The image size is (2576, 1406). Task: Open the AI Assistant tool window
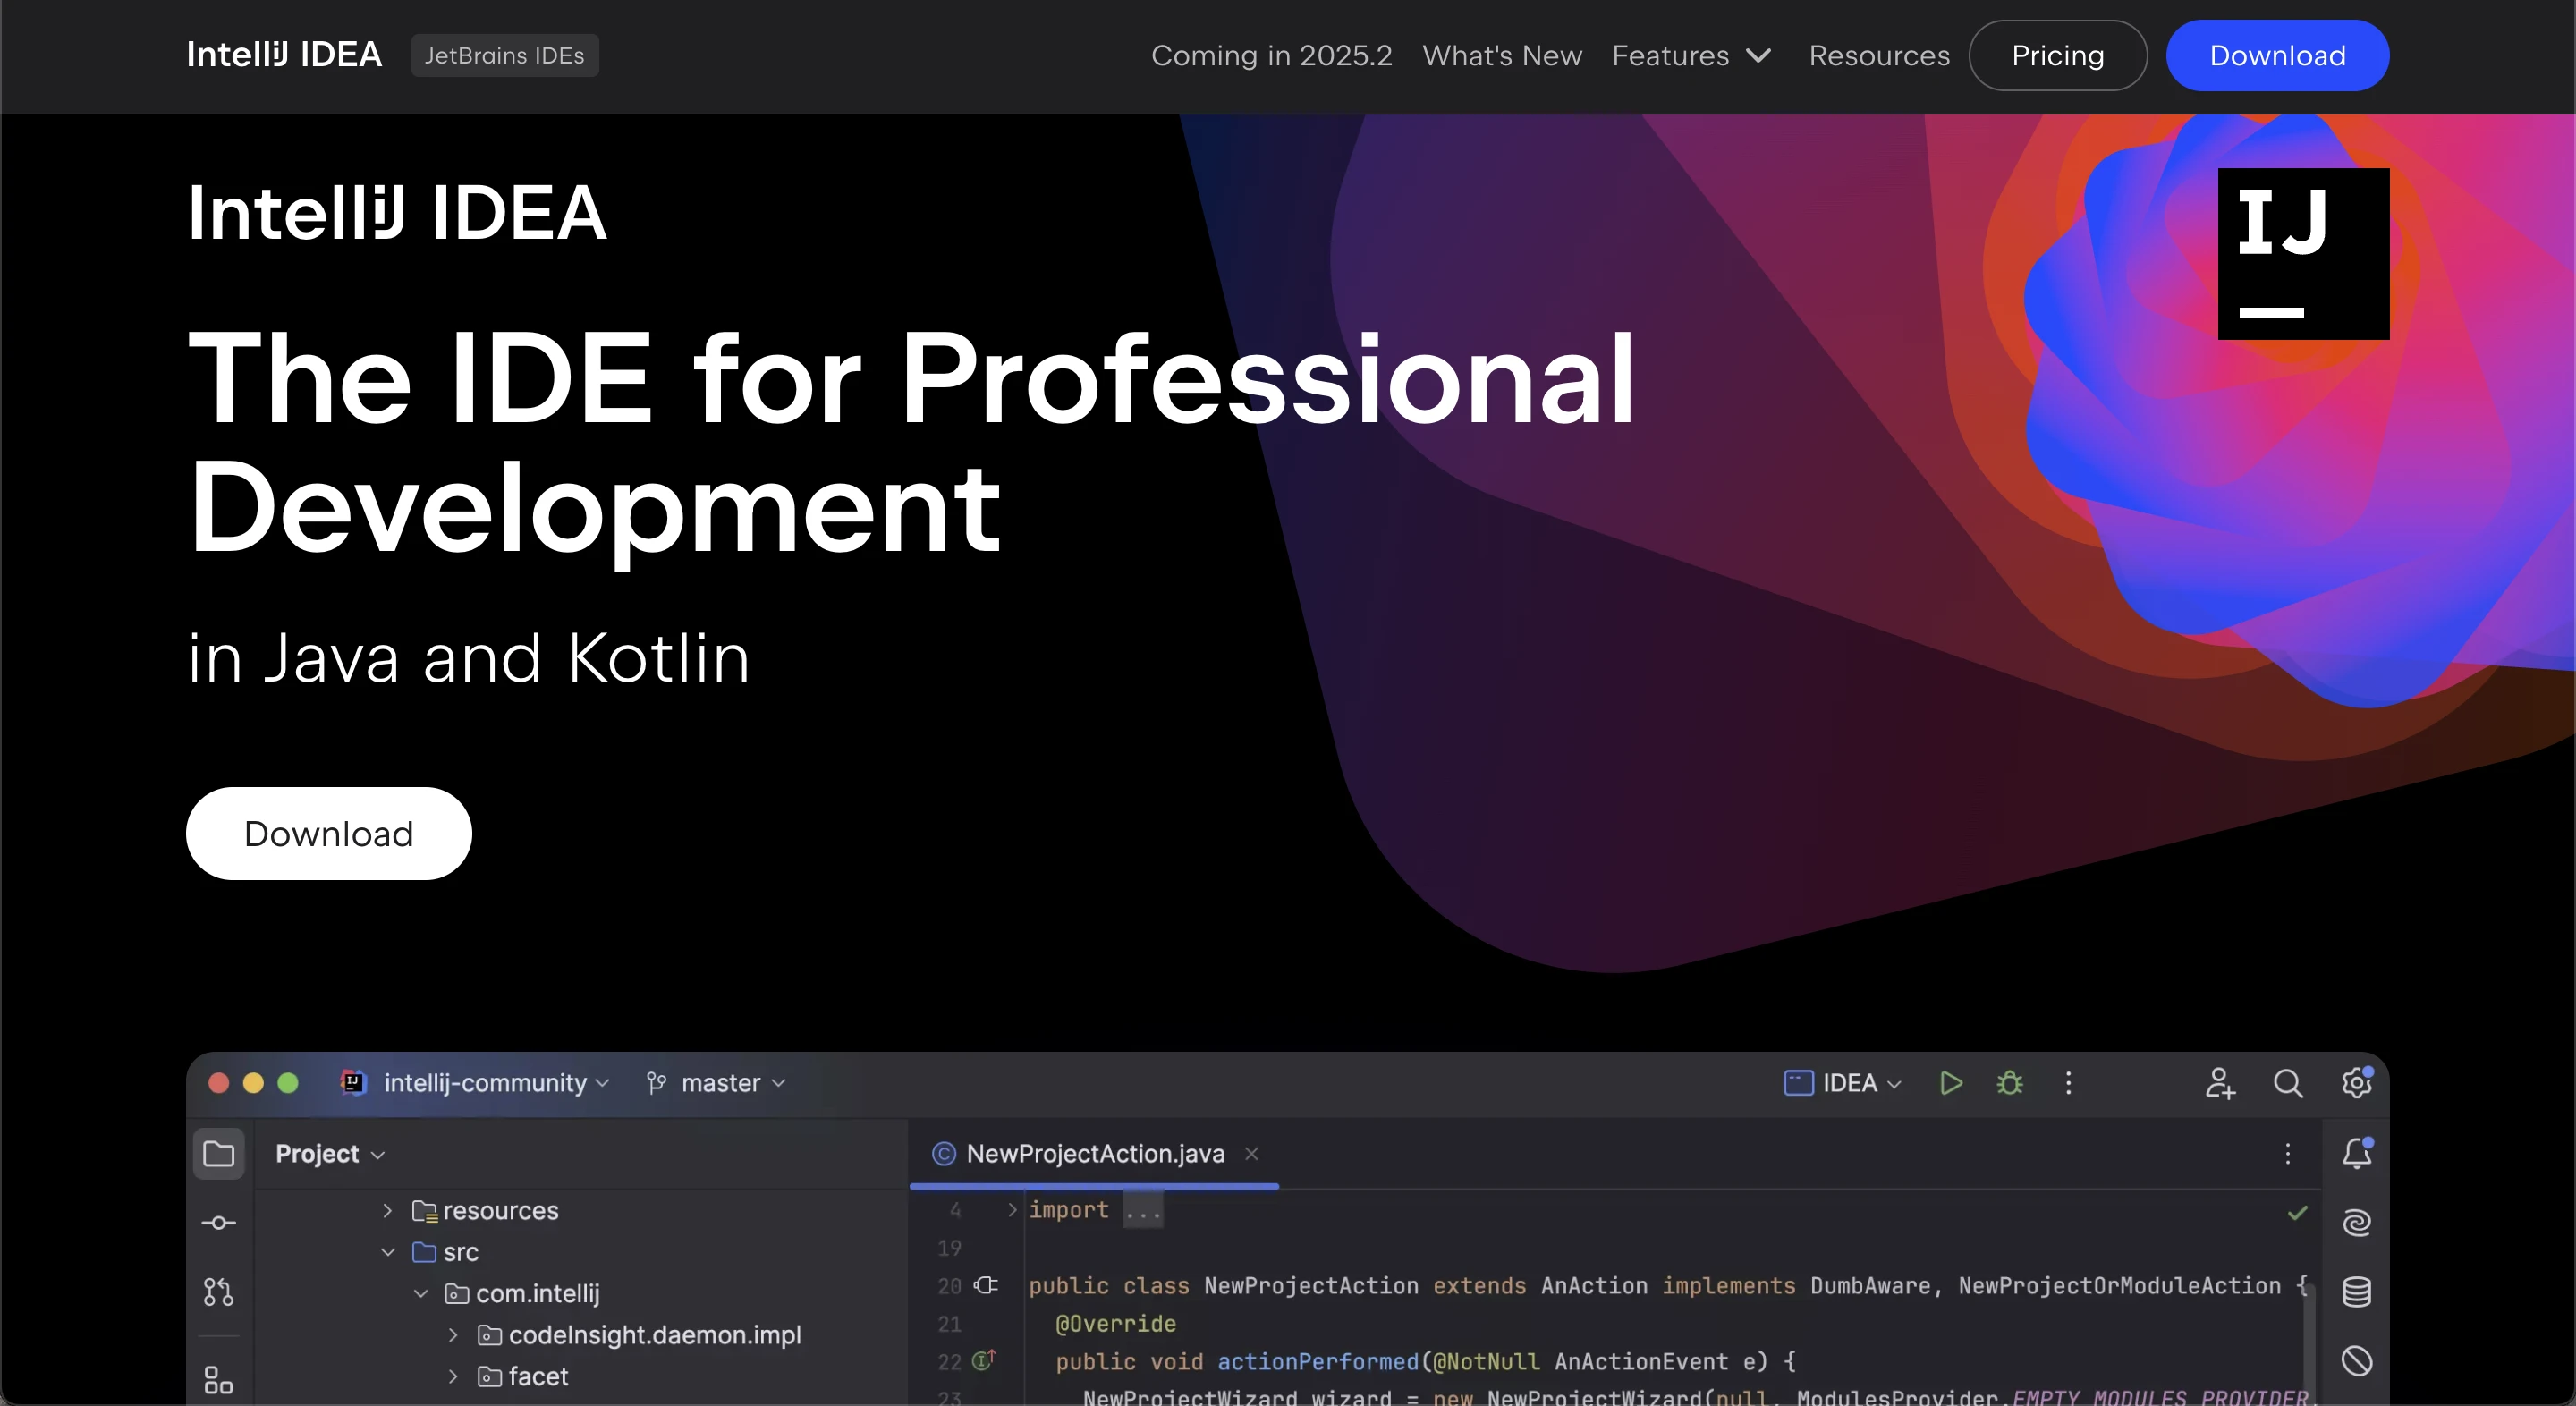(x=2357, y=1222)
